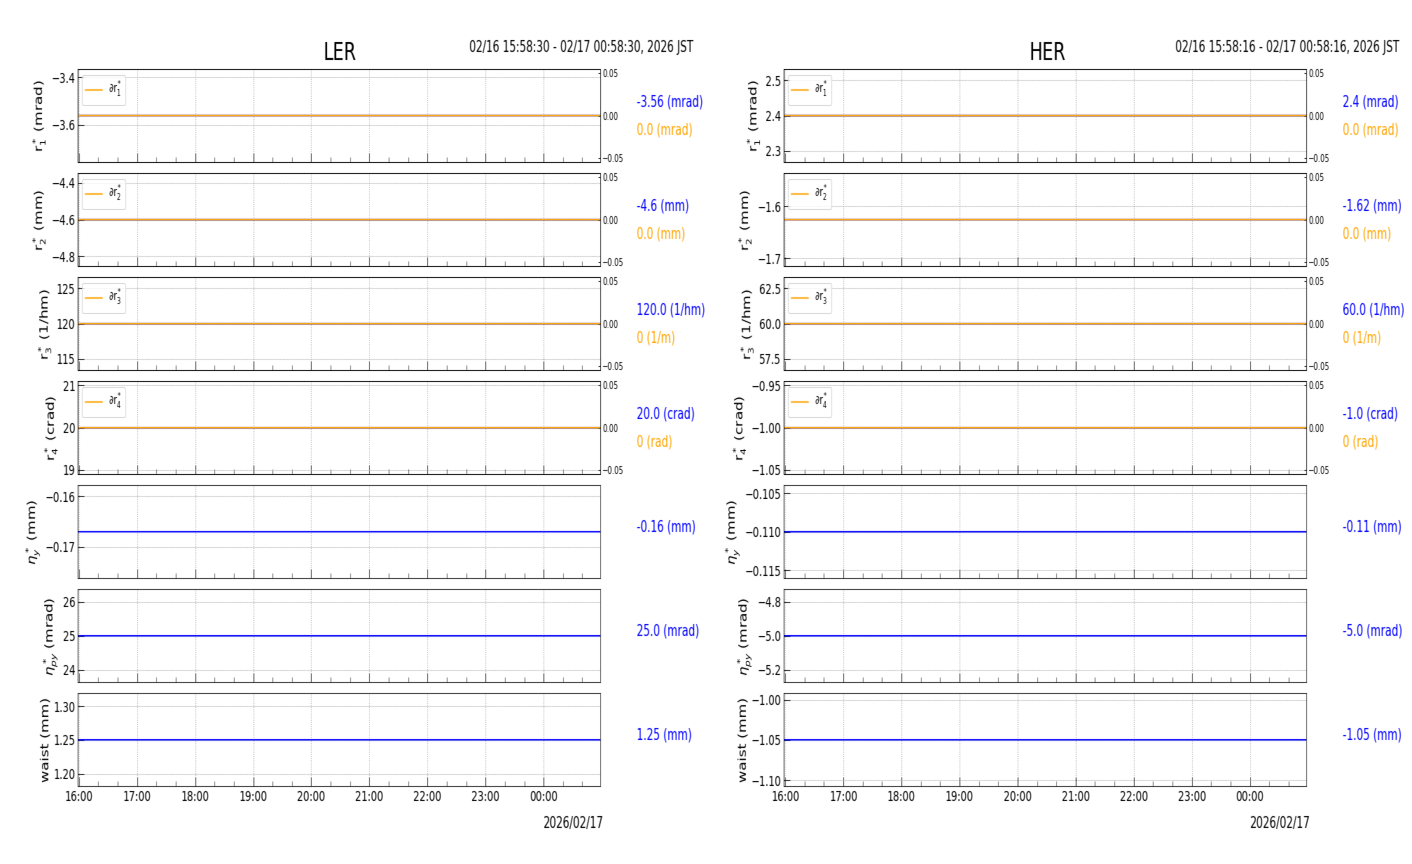Screen dimensions: 1412x864
Task: Click the LER value -3.56 (mrad)
Action: pyautogui.click(x=670, y=102)
